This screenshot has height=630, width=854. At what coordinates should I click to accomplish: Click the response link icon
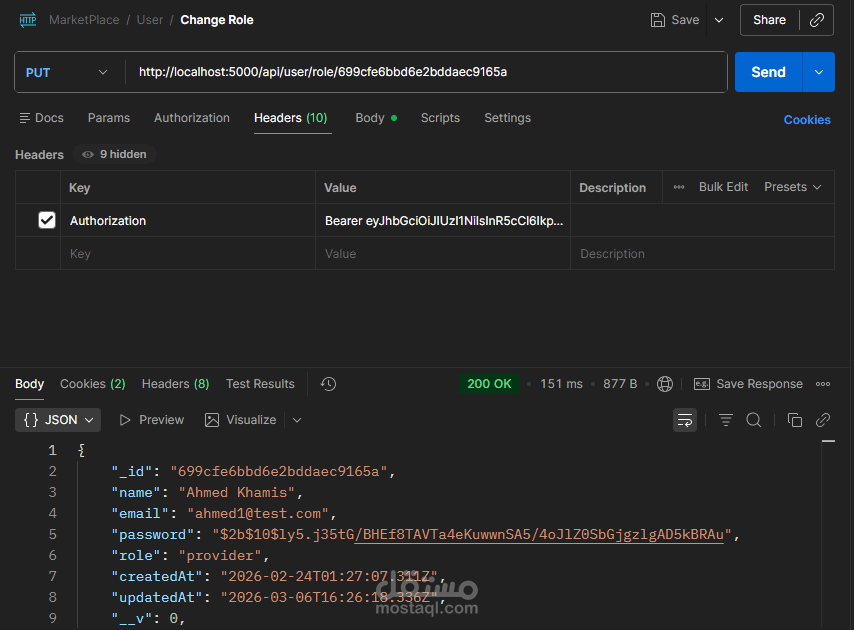(823, 420)
